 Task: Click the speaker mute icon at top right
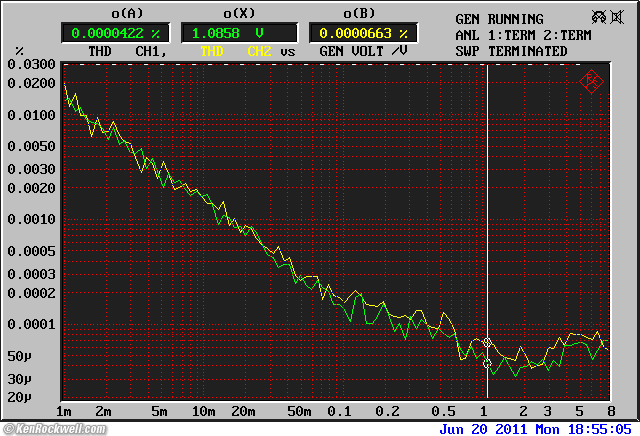617,17
